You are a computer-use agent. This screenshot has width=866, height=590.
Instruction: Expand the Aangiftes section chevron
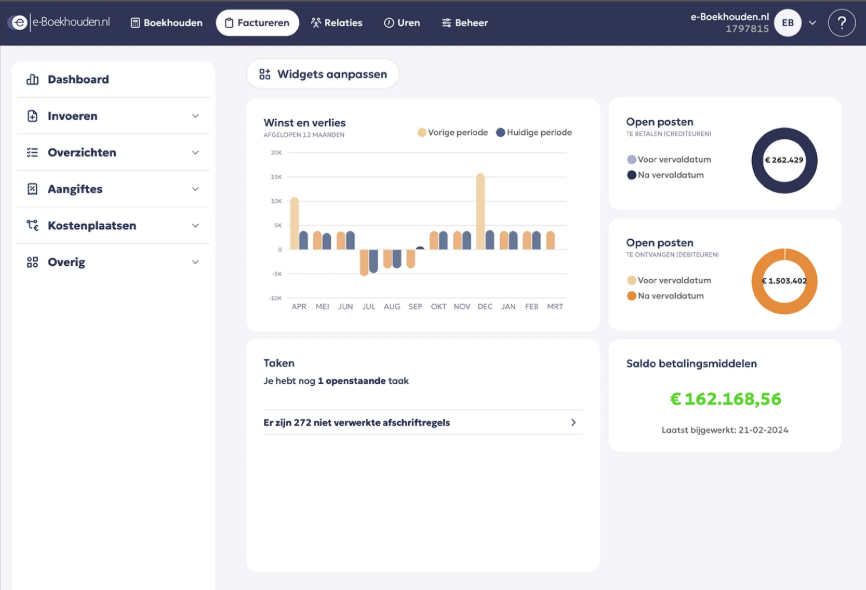tap(195, 189)
